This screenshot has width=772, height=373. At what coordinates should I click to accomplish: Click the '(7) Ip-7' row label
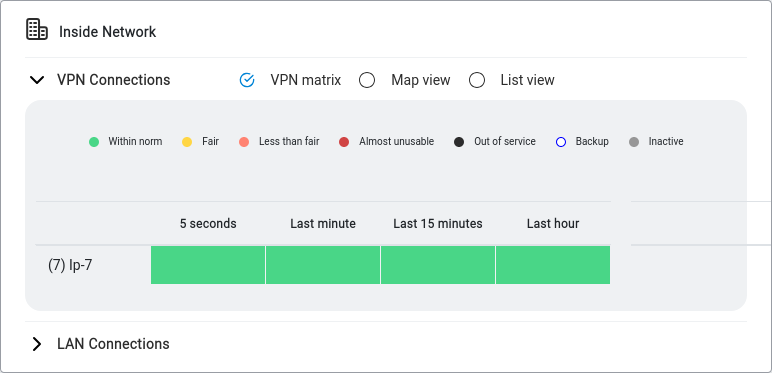pos(70,266)
